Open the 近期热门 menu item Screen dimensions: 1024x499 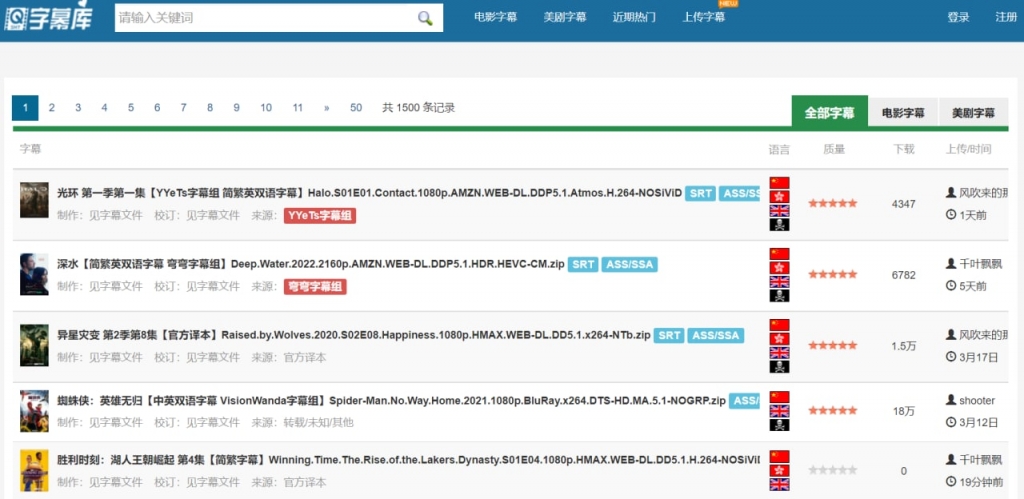pyautogui.click(x=634, y=18)
